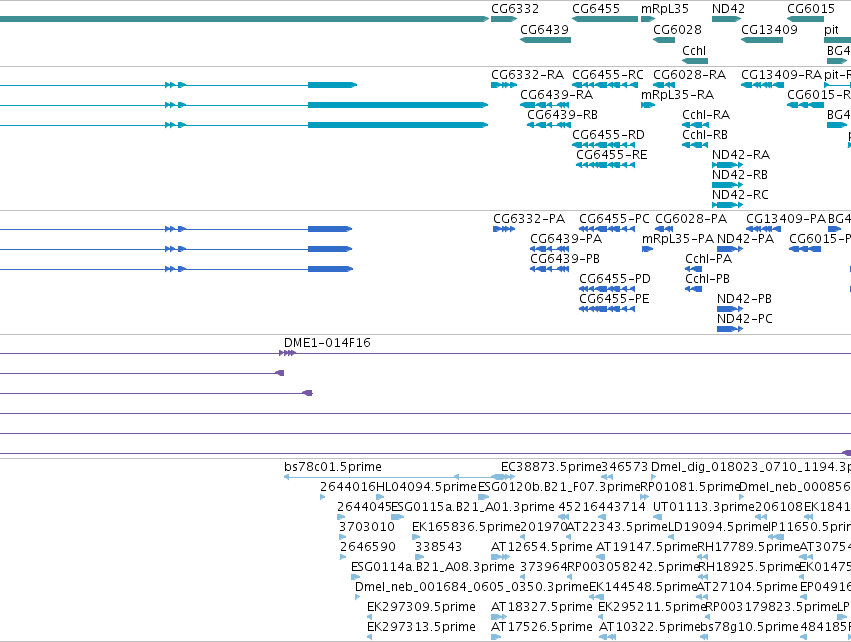The width and height of the screenshot is (851, 642).
Task: Click the CG13409-RA transcript label
Action: click(x=781, y=74)
